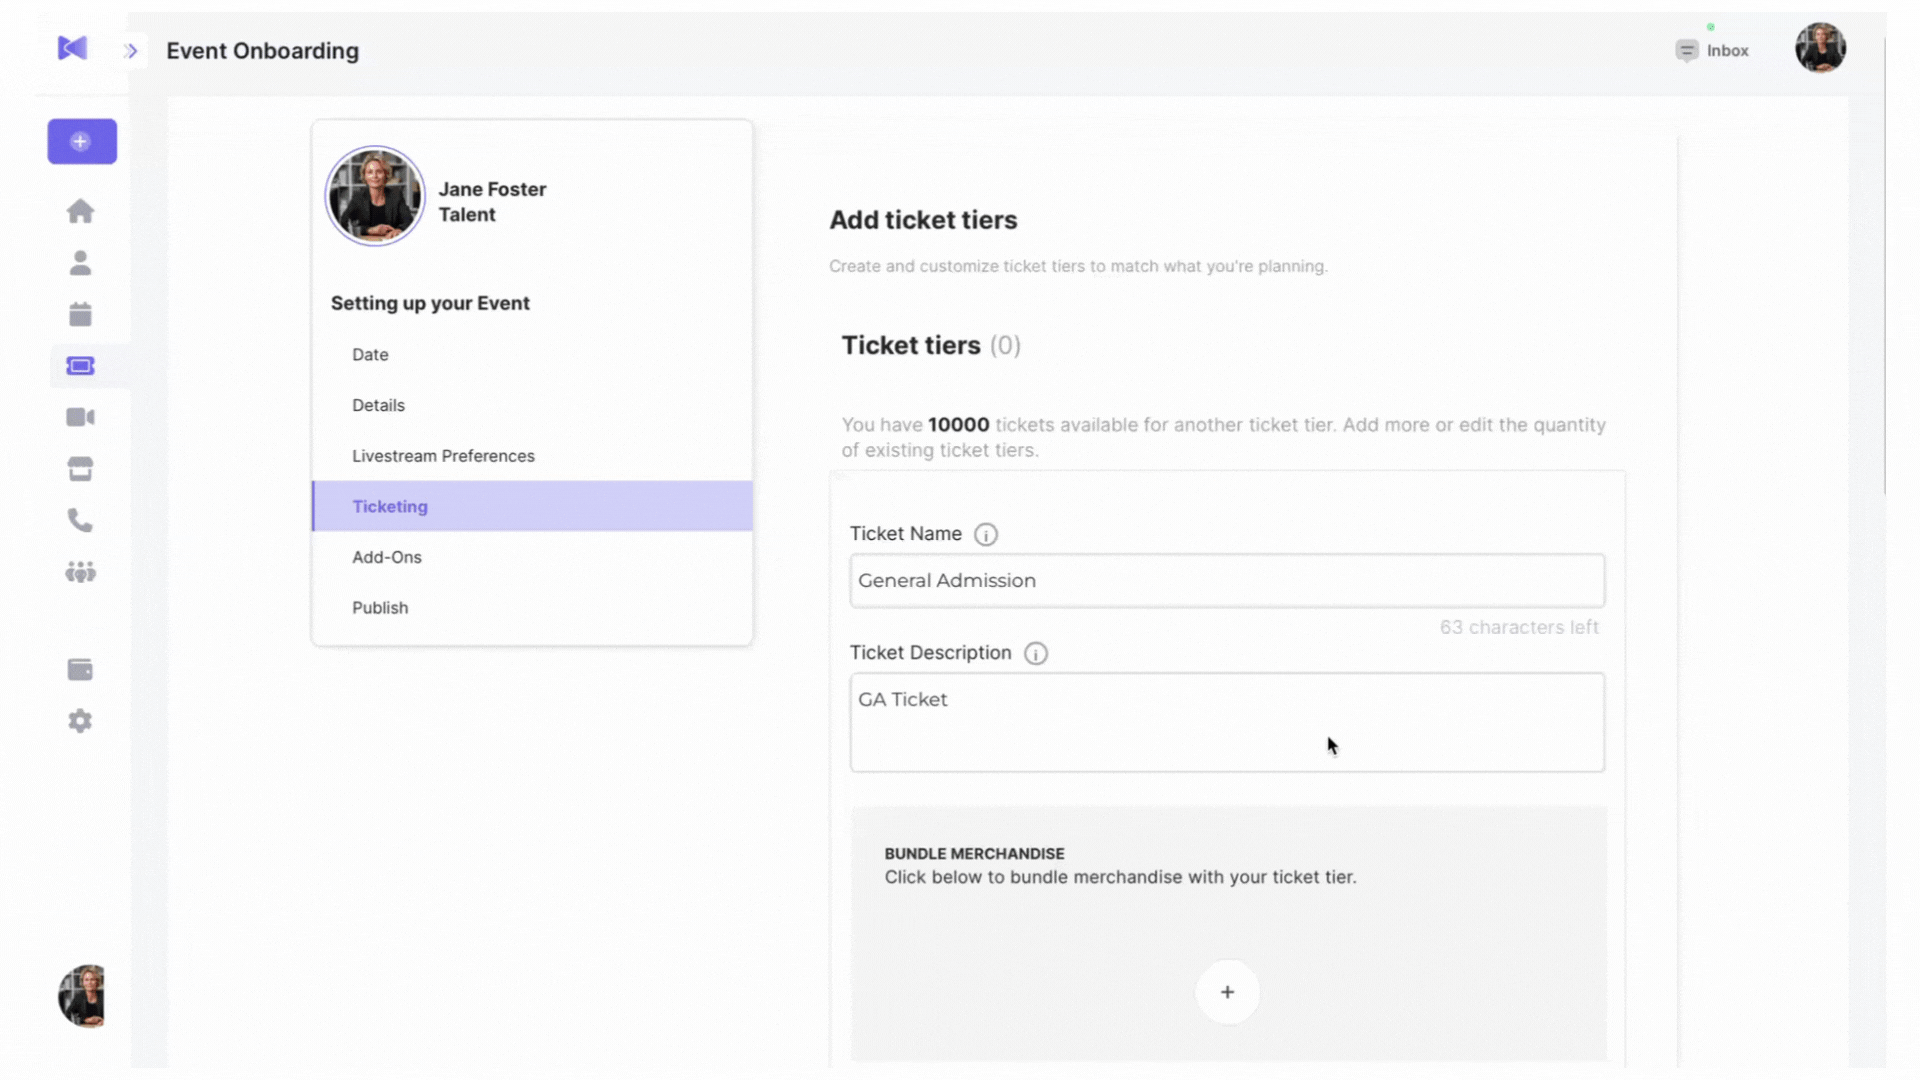Open the store icon in sidebar
1920x1080 pixels.
coord(81,469)
